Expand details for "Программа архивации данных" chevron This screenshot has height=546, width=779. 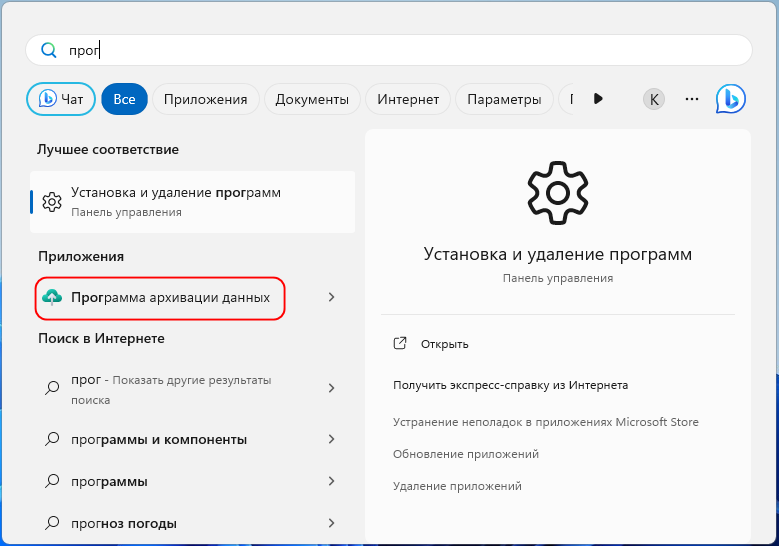pyautogui.click(x=331, y=297)
